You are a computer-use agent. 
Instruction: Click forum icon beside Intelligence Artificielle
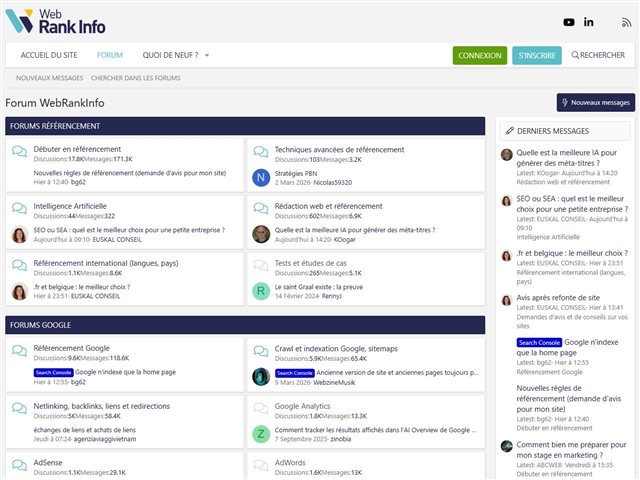(19, 208)
